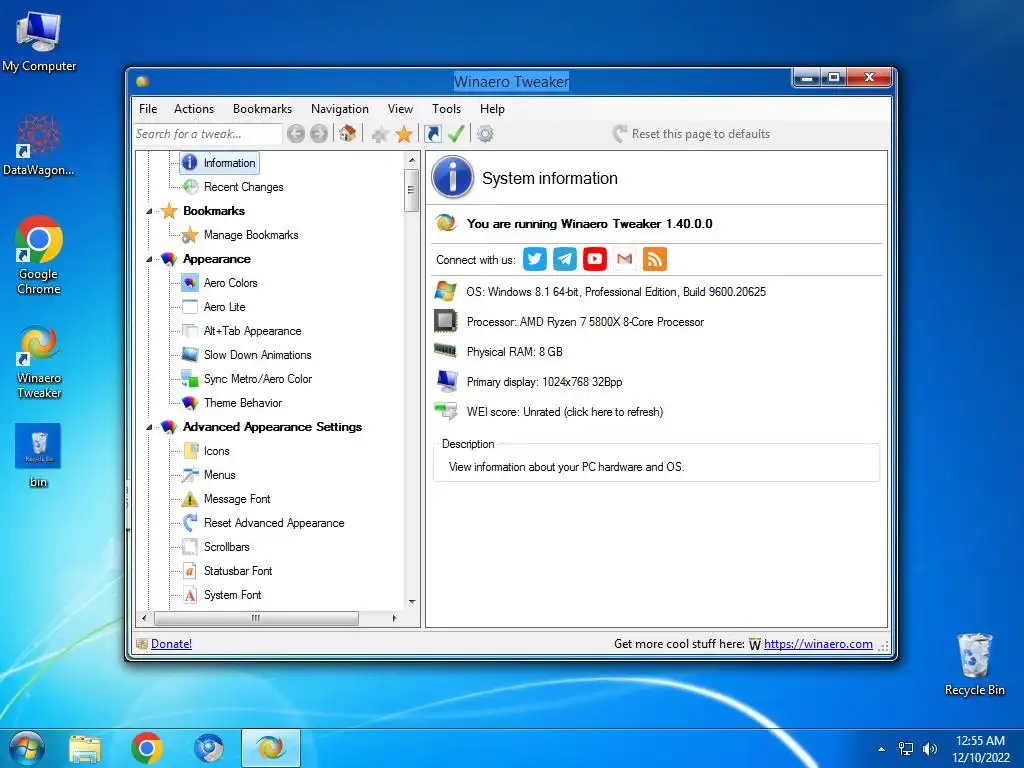
Task: Open Google Chrome desktop shortcut
Action: [39, 255]
